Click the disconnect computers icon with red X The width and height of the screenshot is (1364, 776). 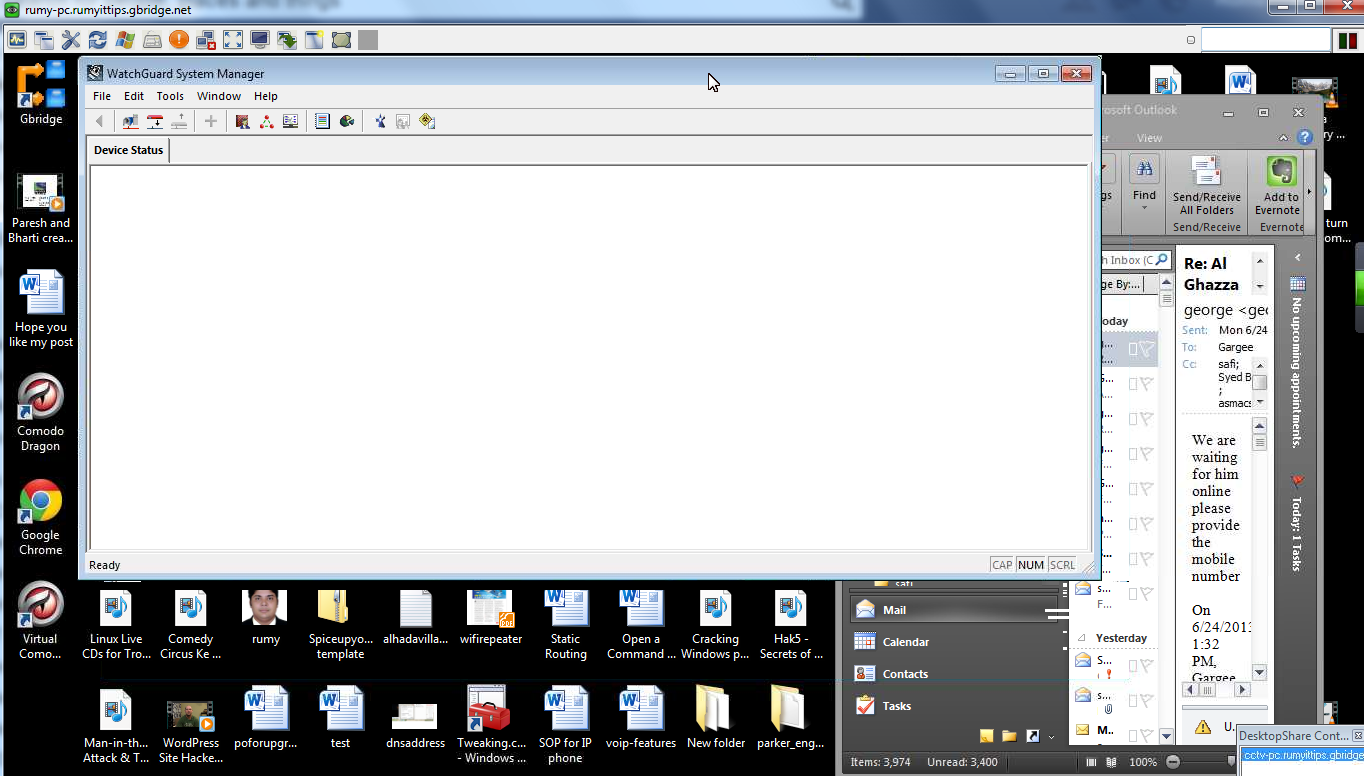(206, 40)
